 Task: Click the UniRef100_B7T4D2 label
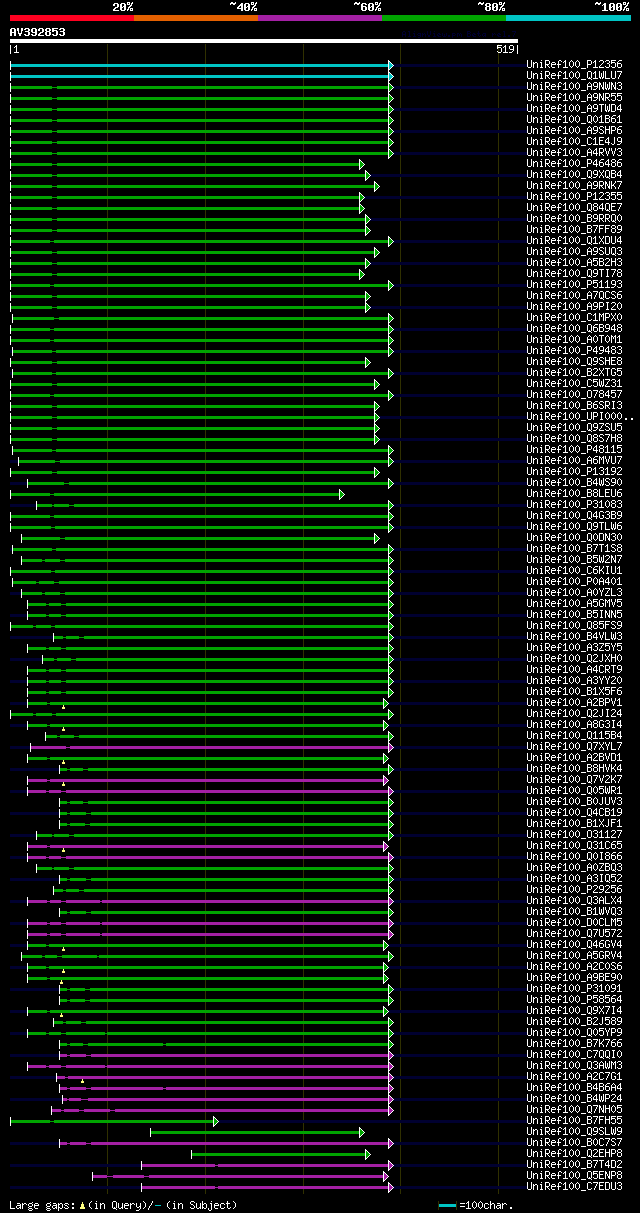[x=574, y=1164]
